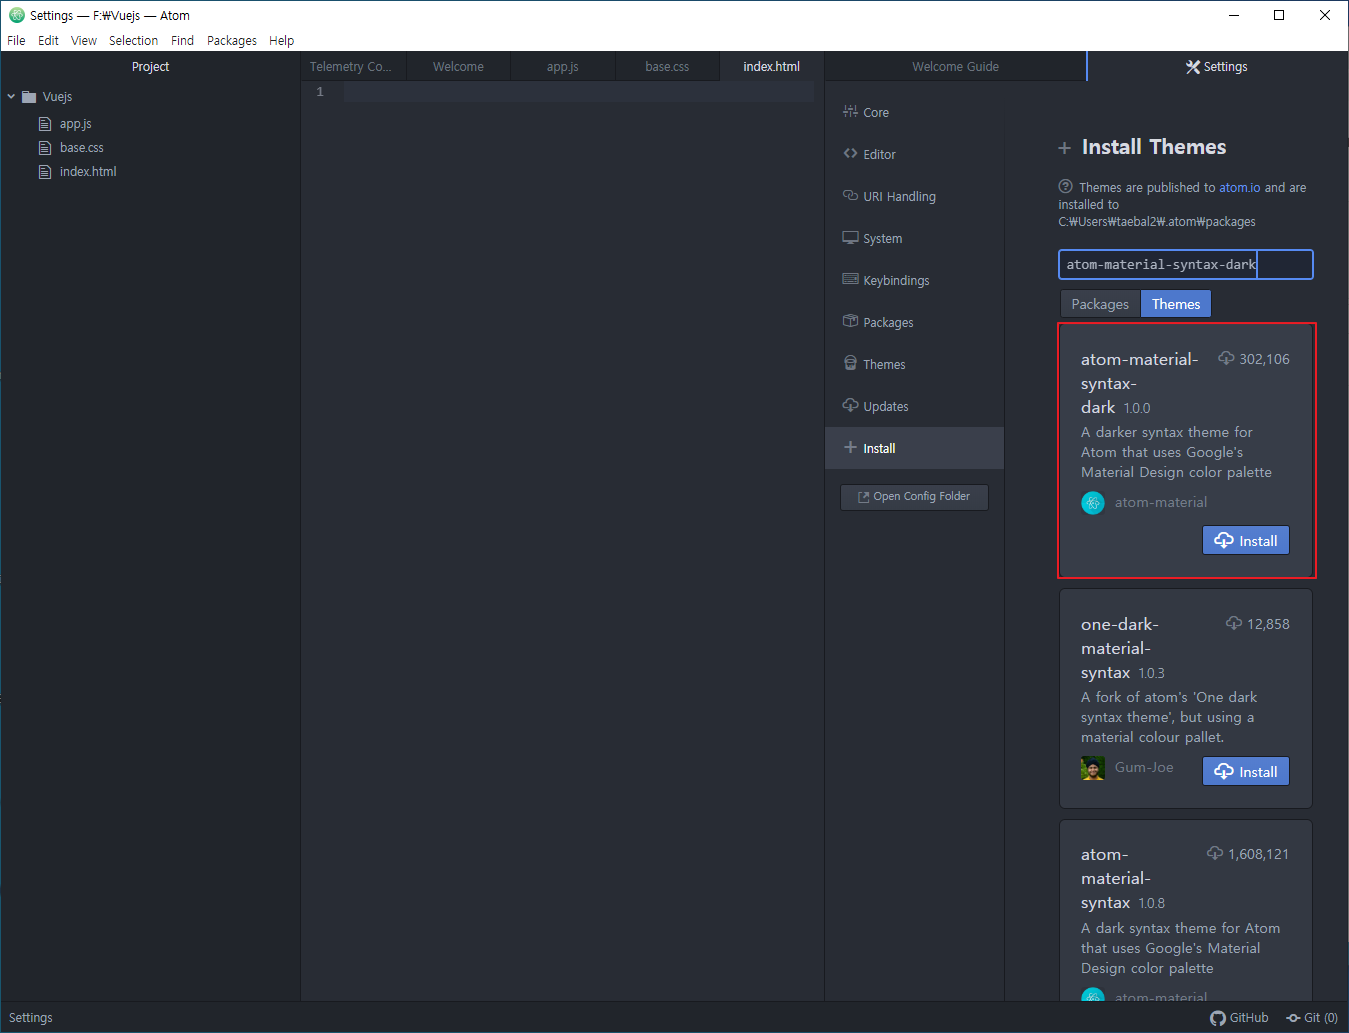Open base.css from the project tree
Viewport: 1349px width, 1033px height.
pos(81,148)
